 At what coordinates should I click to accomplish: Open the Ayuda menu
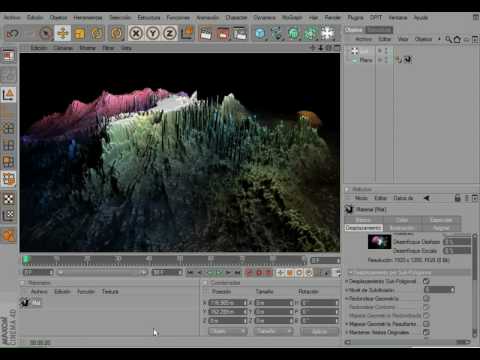421,18
